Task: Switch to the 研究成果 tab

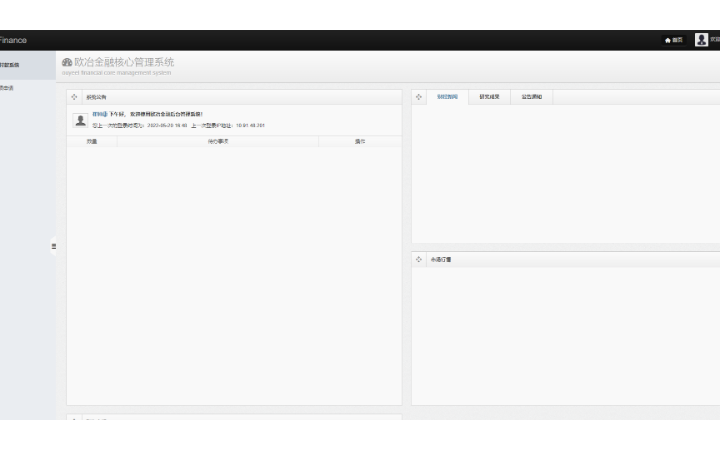Action: pyautogui.click(x=489, y=97)
